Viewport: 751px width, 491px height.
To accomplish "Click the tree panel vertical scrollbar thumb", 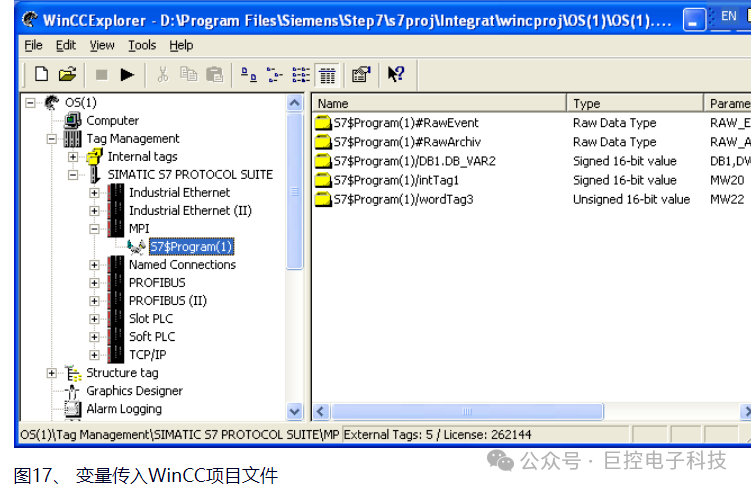I will (295, 192).
